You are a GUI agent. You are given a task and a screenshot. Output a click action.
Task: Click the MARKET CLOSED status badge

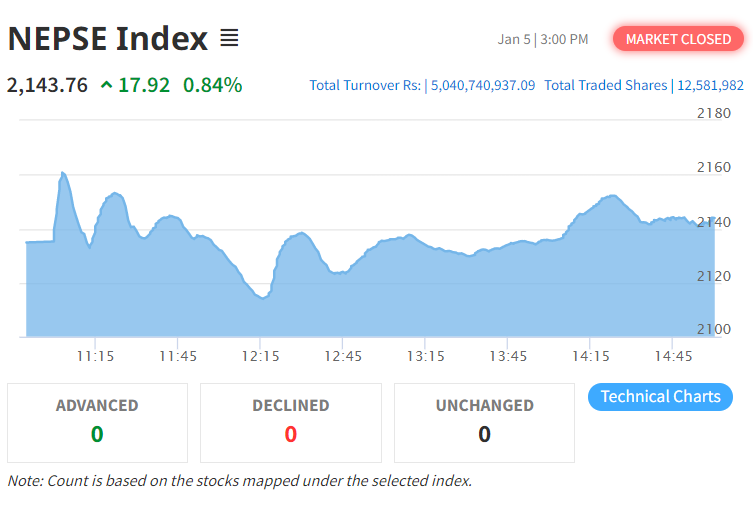click(678, 39)
